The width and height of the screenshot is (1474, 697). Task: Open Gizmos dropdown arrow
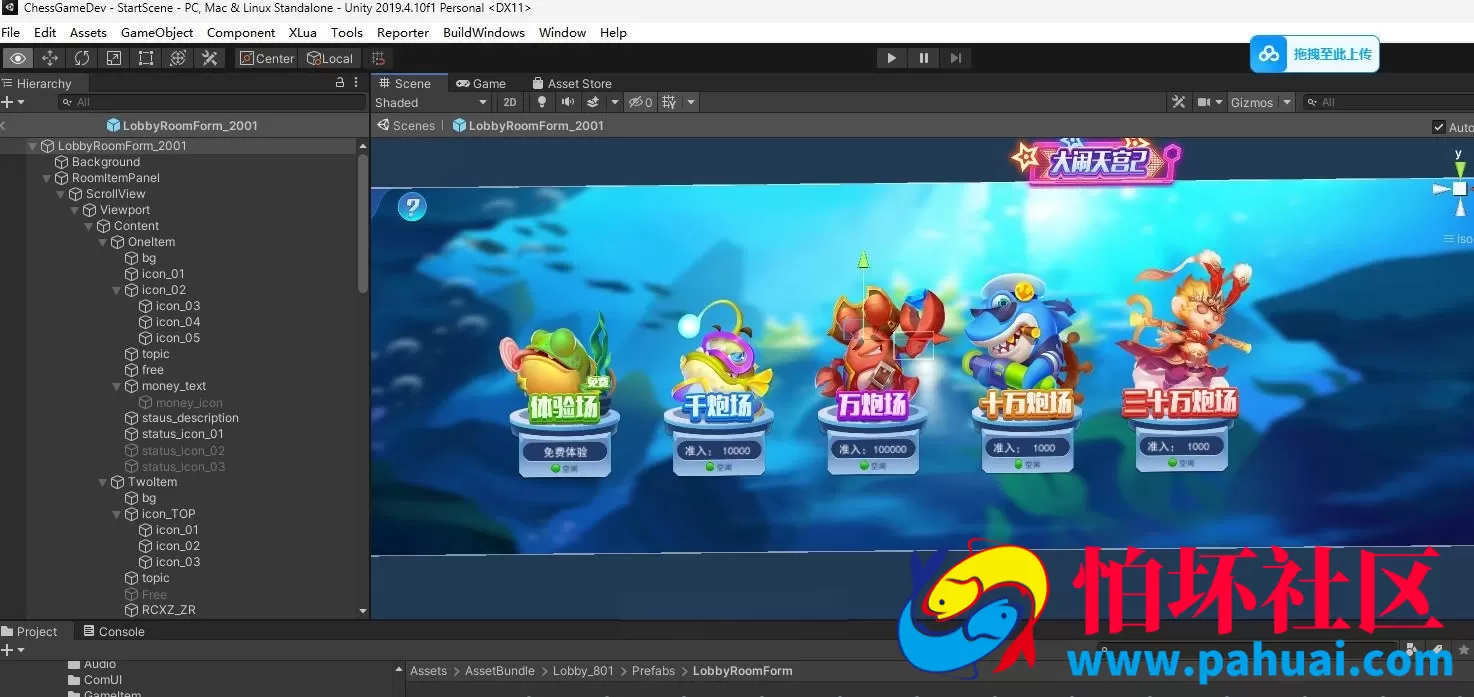tap(1287, 102)
